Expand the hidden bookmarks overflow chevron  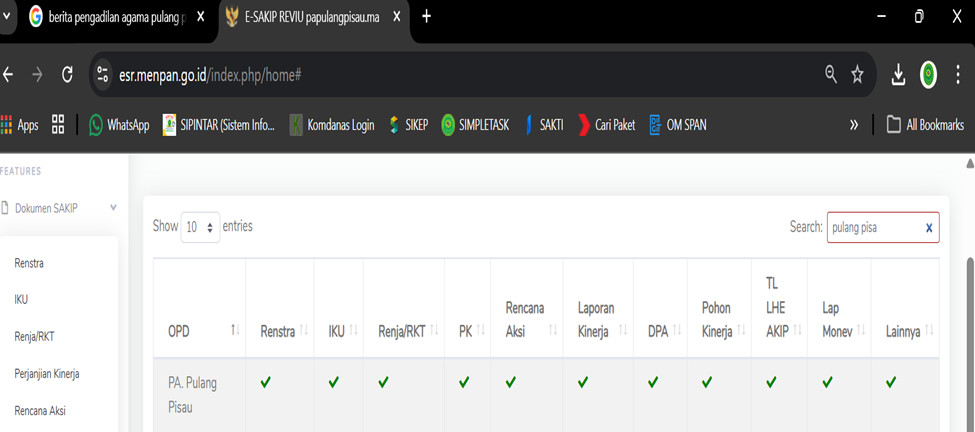point(854,125)
